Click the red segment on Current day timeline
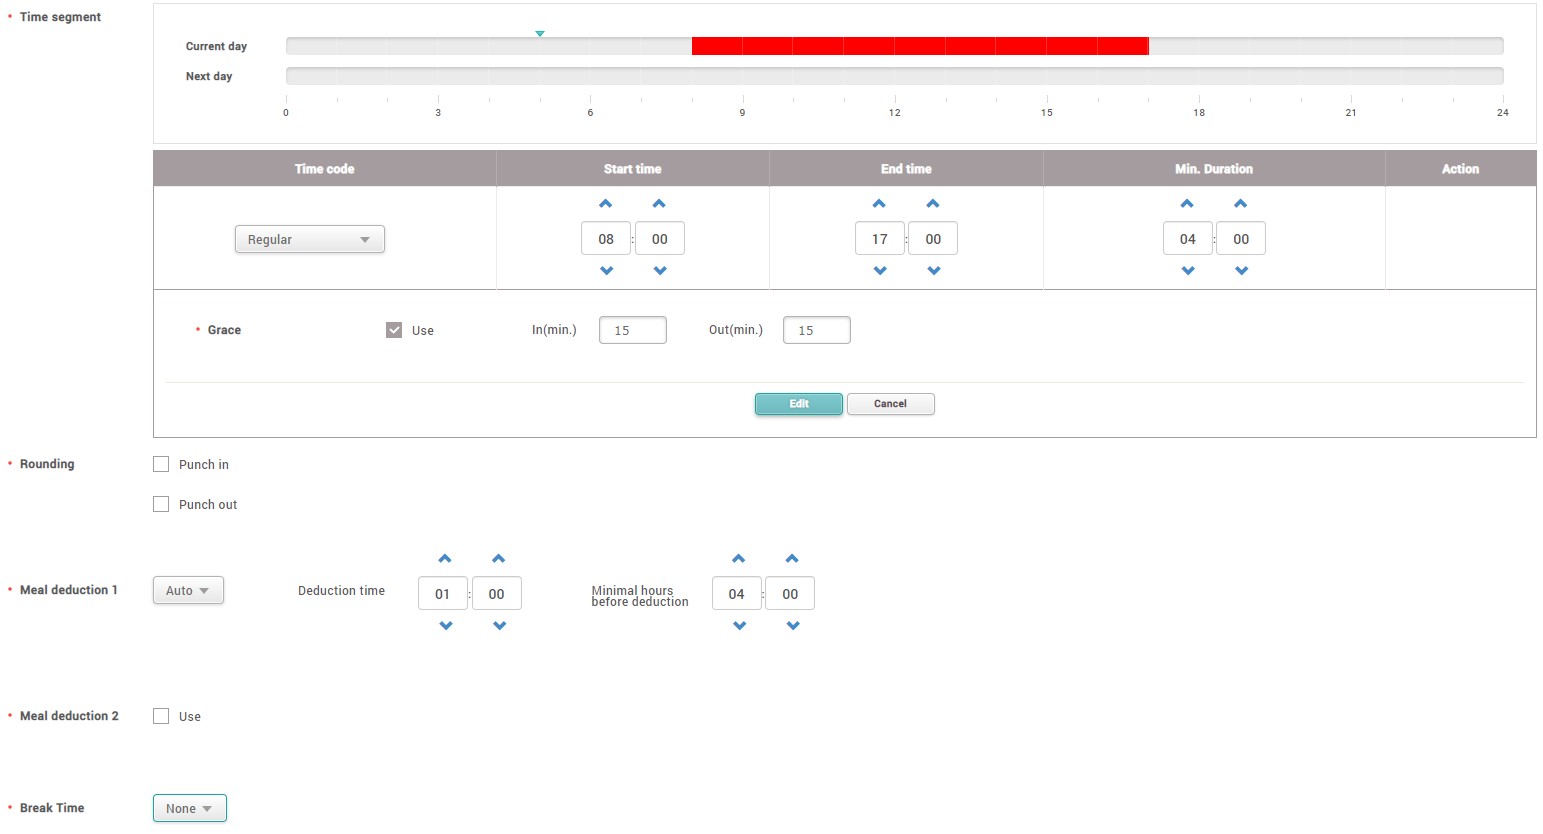The image size is (1543, 834). click(919, 46)
